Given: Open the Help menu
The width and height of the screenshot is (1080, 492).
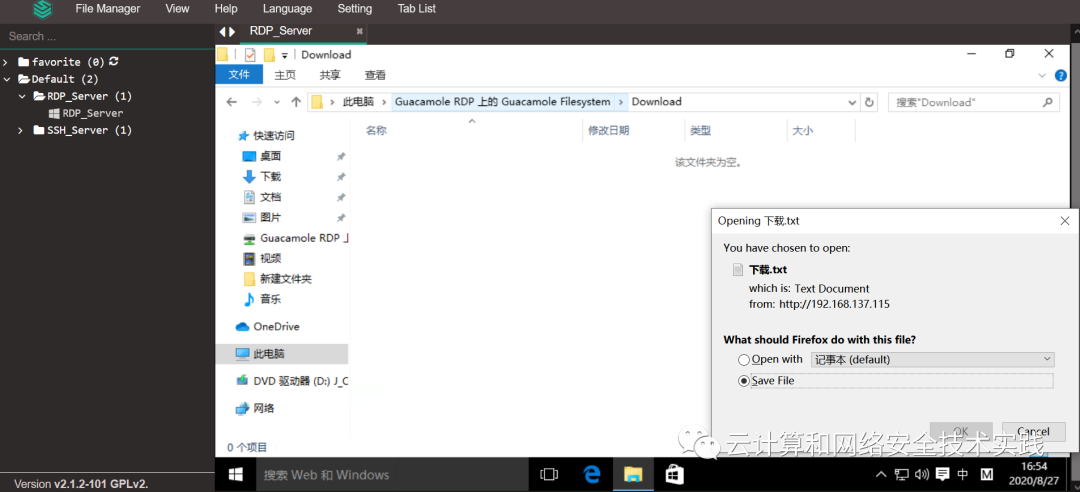Looking at the screenshot, I should [226, 9].
